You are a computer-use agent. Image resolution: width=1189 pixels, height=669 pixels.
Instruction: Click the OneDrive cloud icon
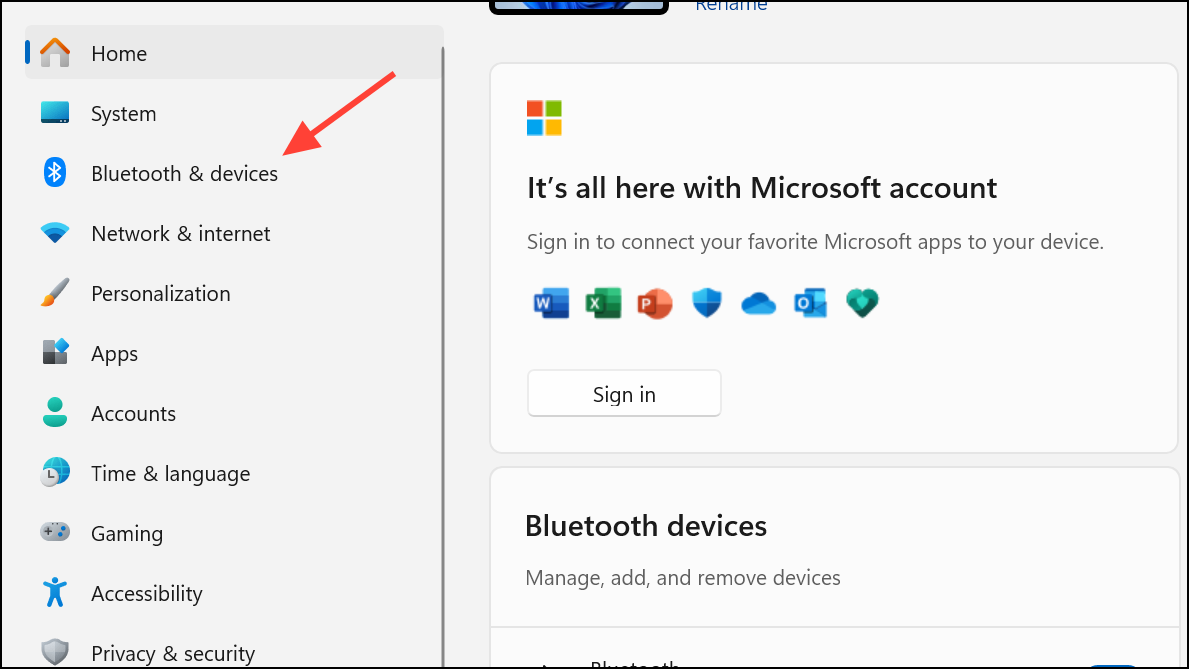(758, 302)
